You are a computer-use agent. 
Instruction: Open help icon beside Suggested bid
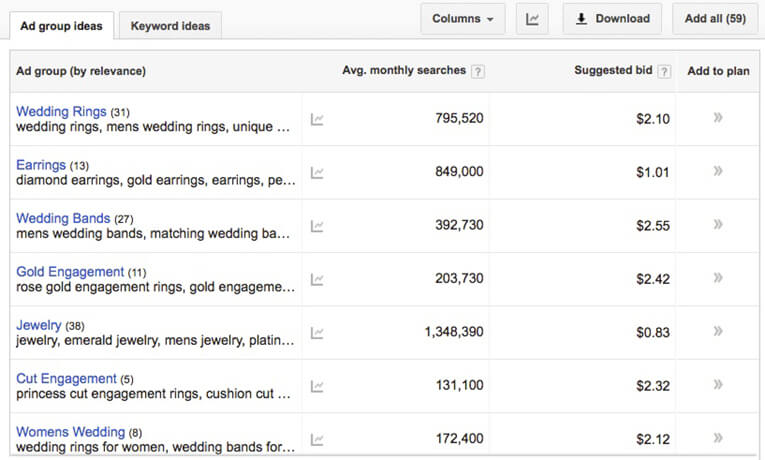(664, 72)
